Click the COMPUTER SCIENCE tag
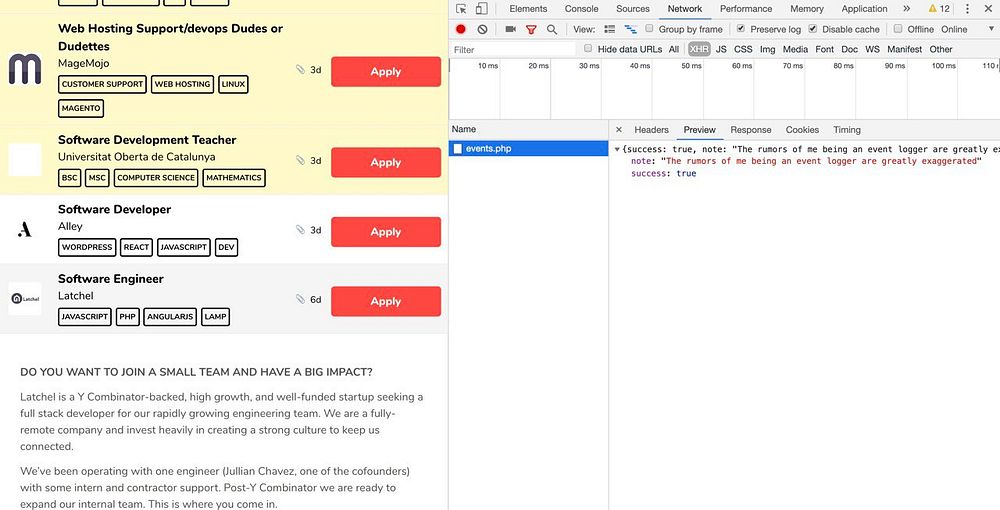Viewport: 1000px width, 510px height. [156, 178]
